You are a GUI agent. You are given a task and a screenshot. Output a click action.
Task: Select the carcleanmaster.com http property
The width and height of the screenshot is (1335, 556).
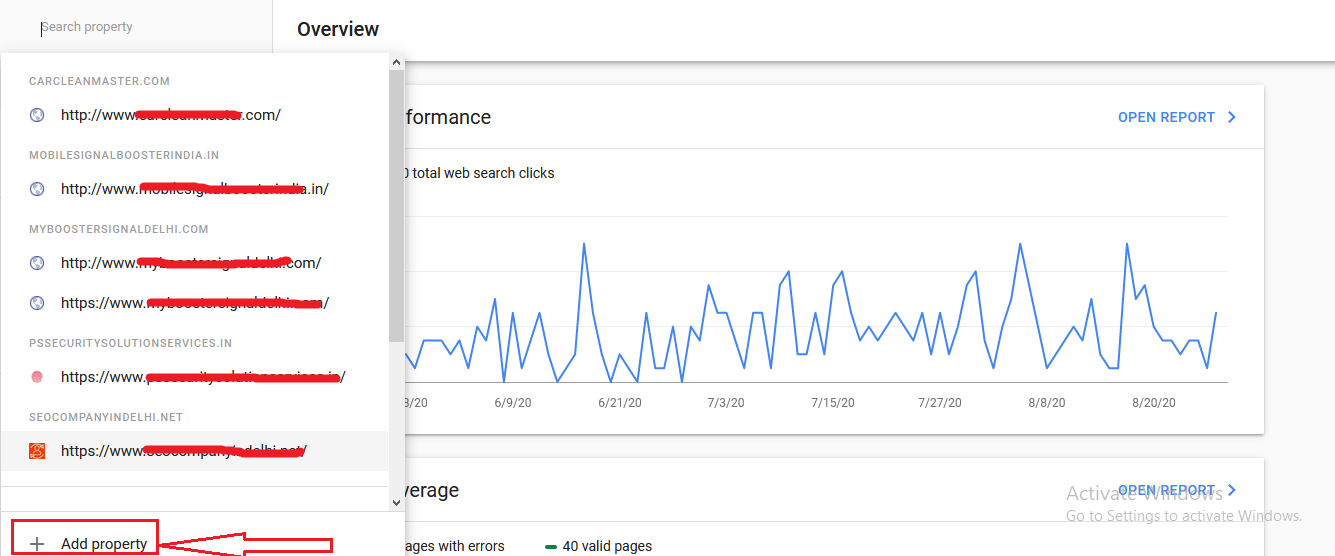[x=195, y=115]
